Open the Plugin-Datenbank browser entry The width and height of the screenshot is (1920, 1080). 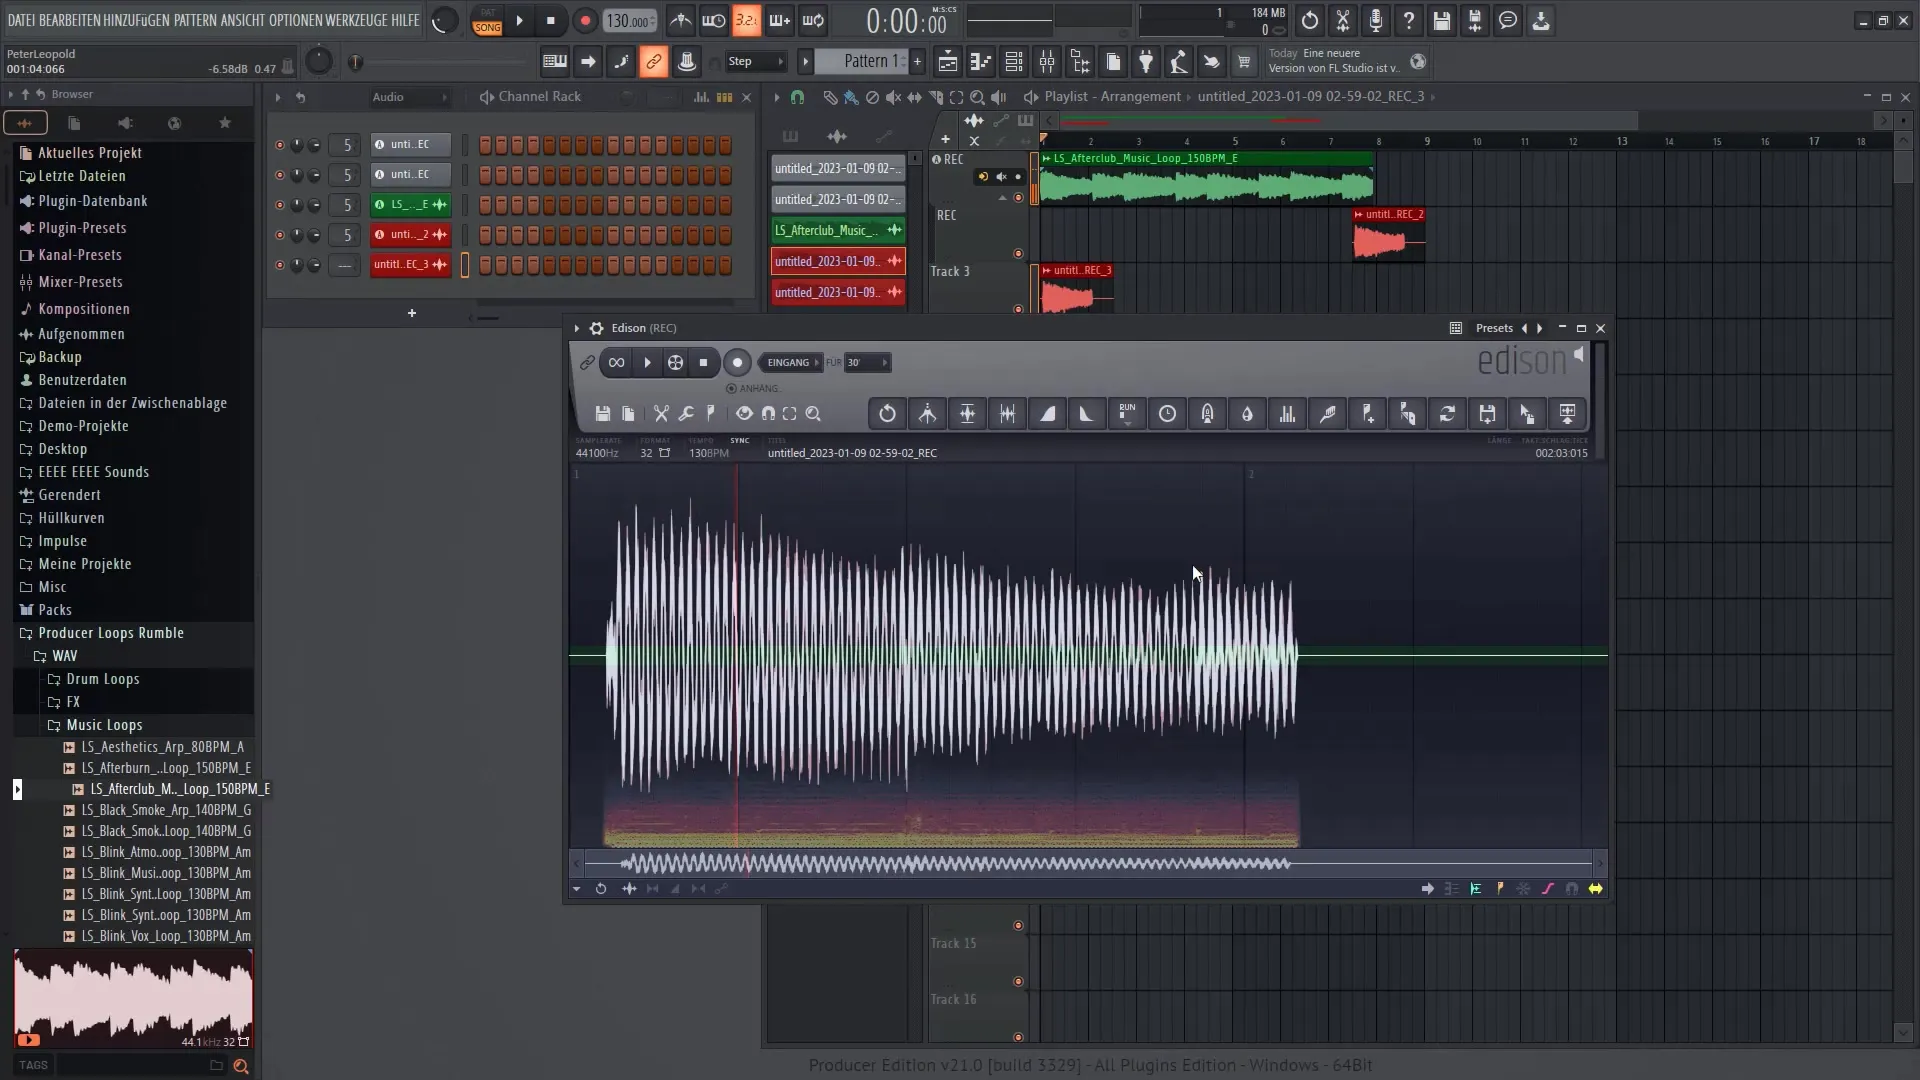click(93, 201)
